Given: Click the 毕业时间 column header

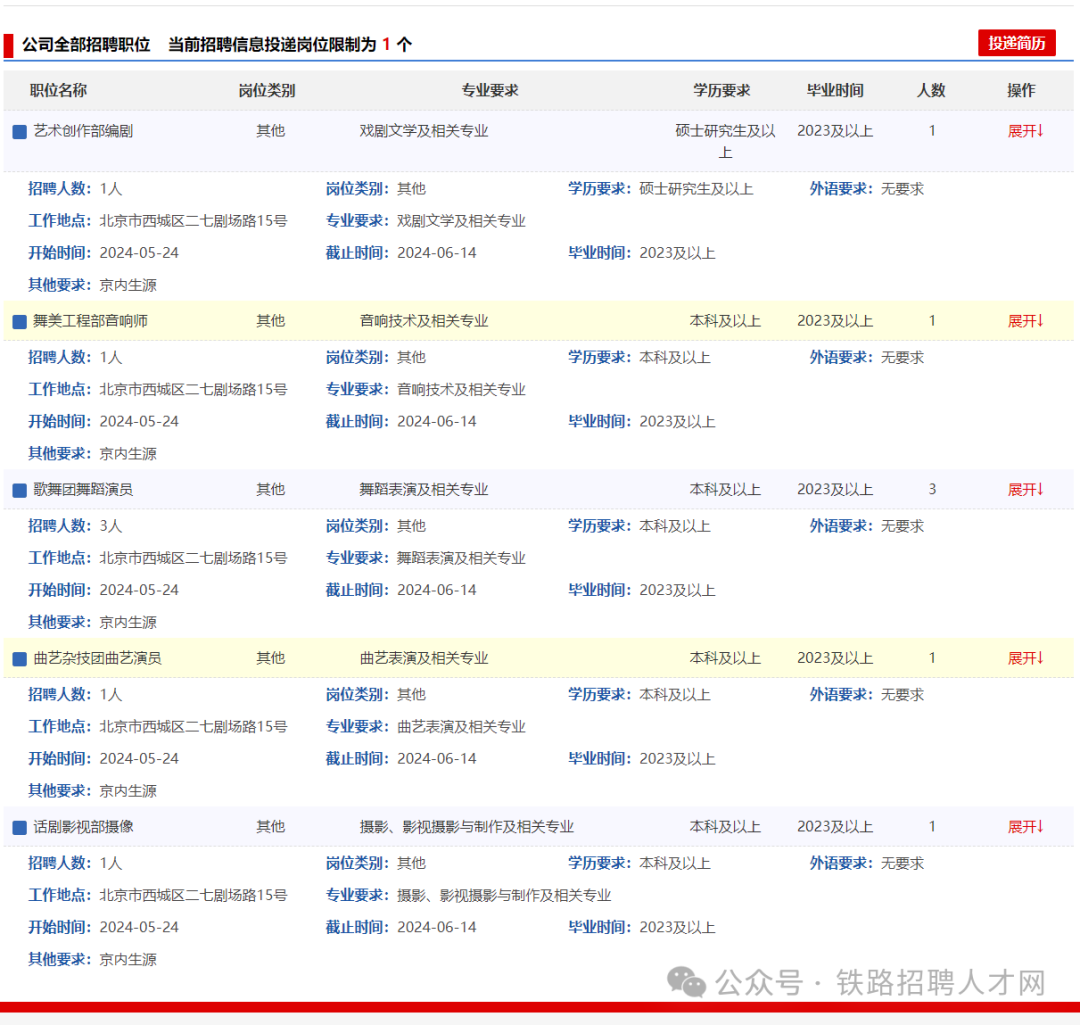Looking at the screenshot, I should [835, 90].
